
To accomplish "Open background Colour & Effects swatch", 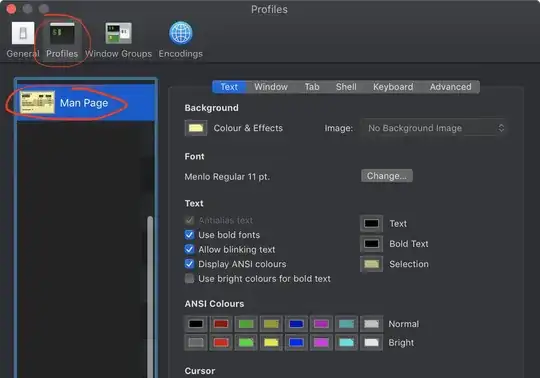I will pyautogui.click(x=196, y=128).
